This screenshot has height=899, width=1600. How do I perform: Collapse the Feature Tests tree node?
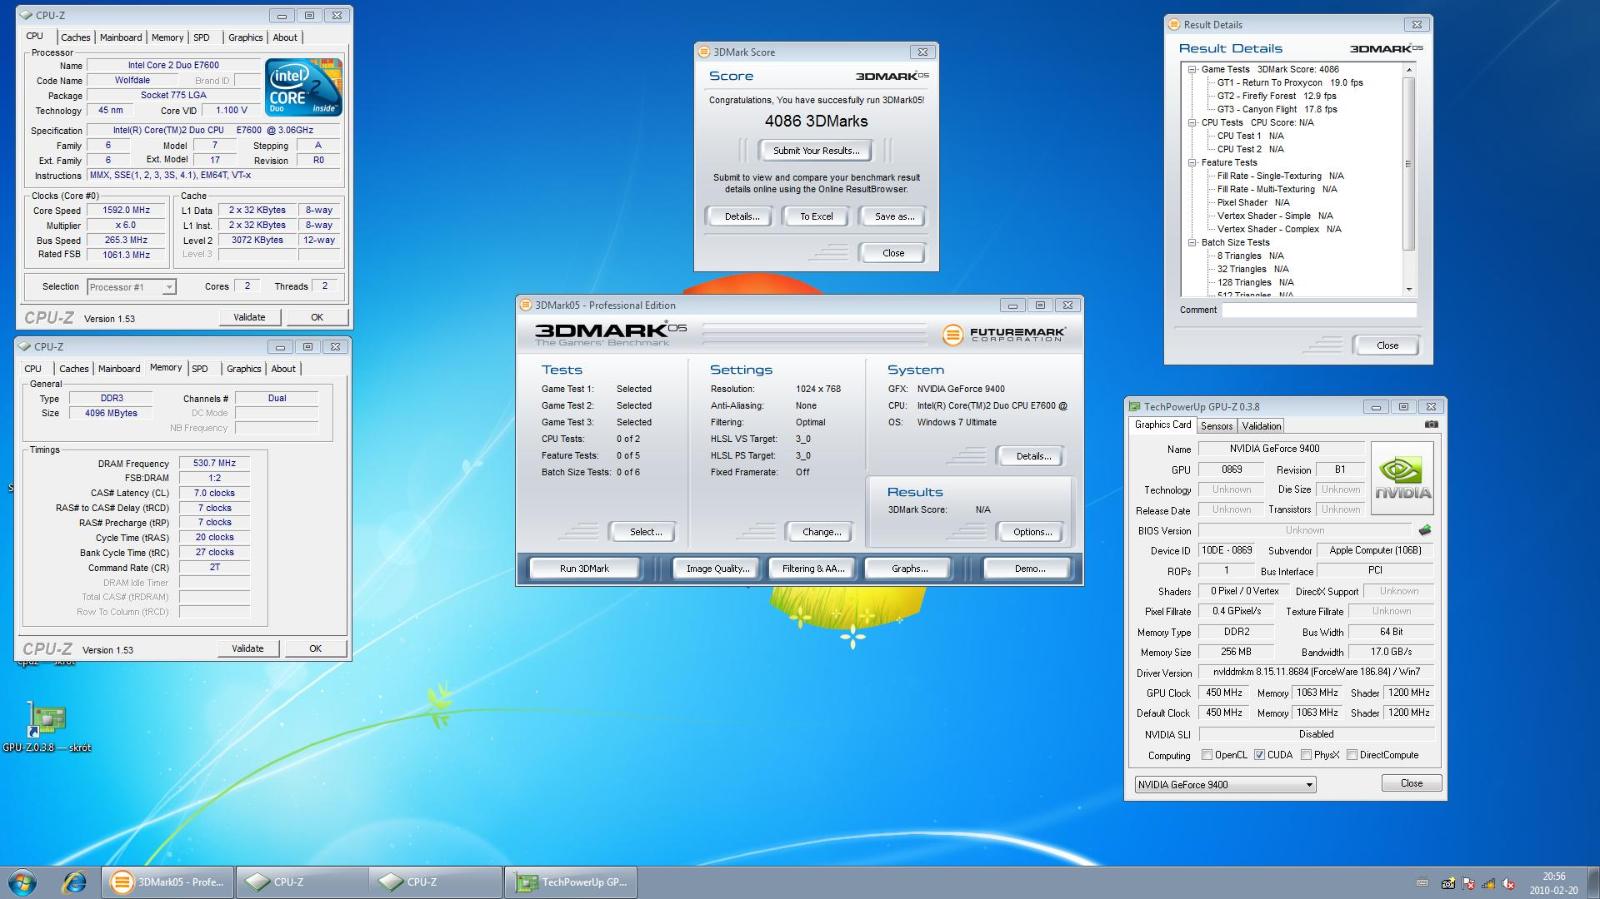click(1192, 162)
